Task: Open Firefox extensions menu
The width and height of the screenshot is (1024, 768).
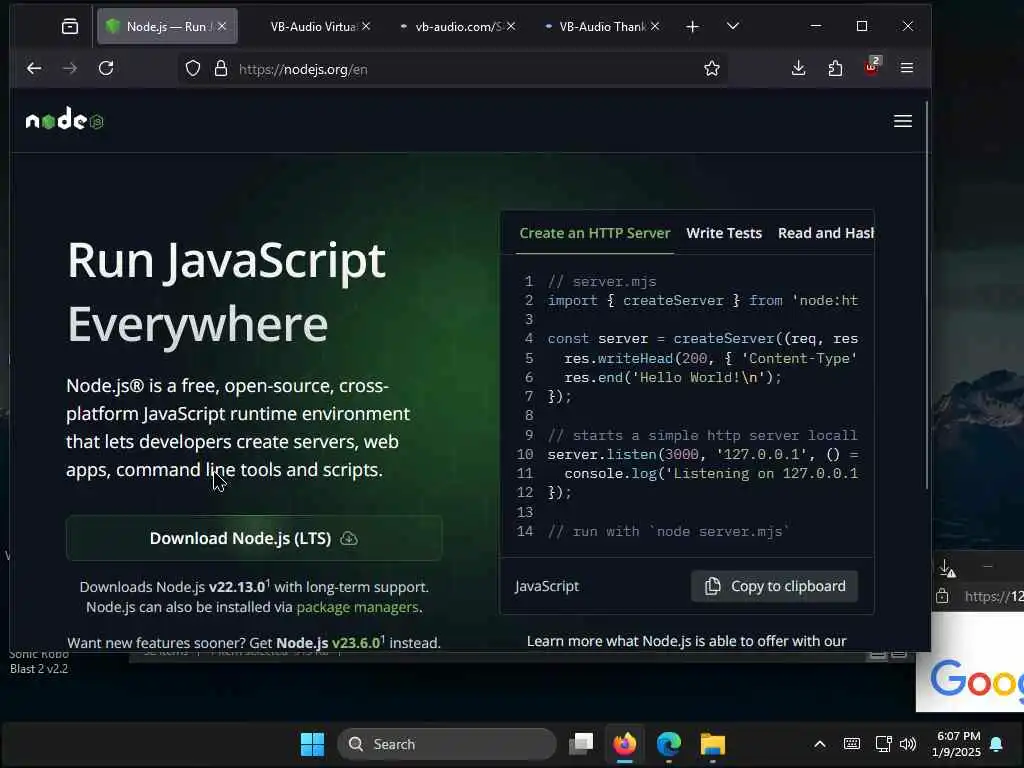Action: (835, 68)
